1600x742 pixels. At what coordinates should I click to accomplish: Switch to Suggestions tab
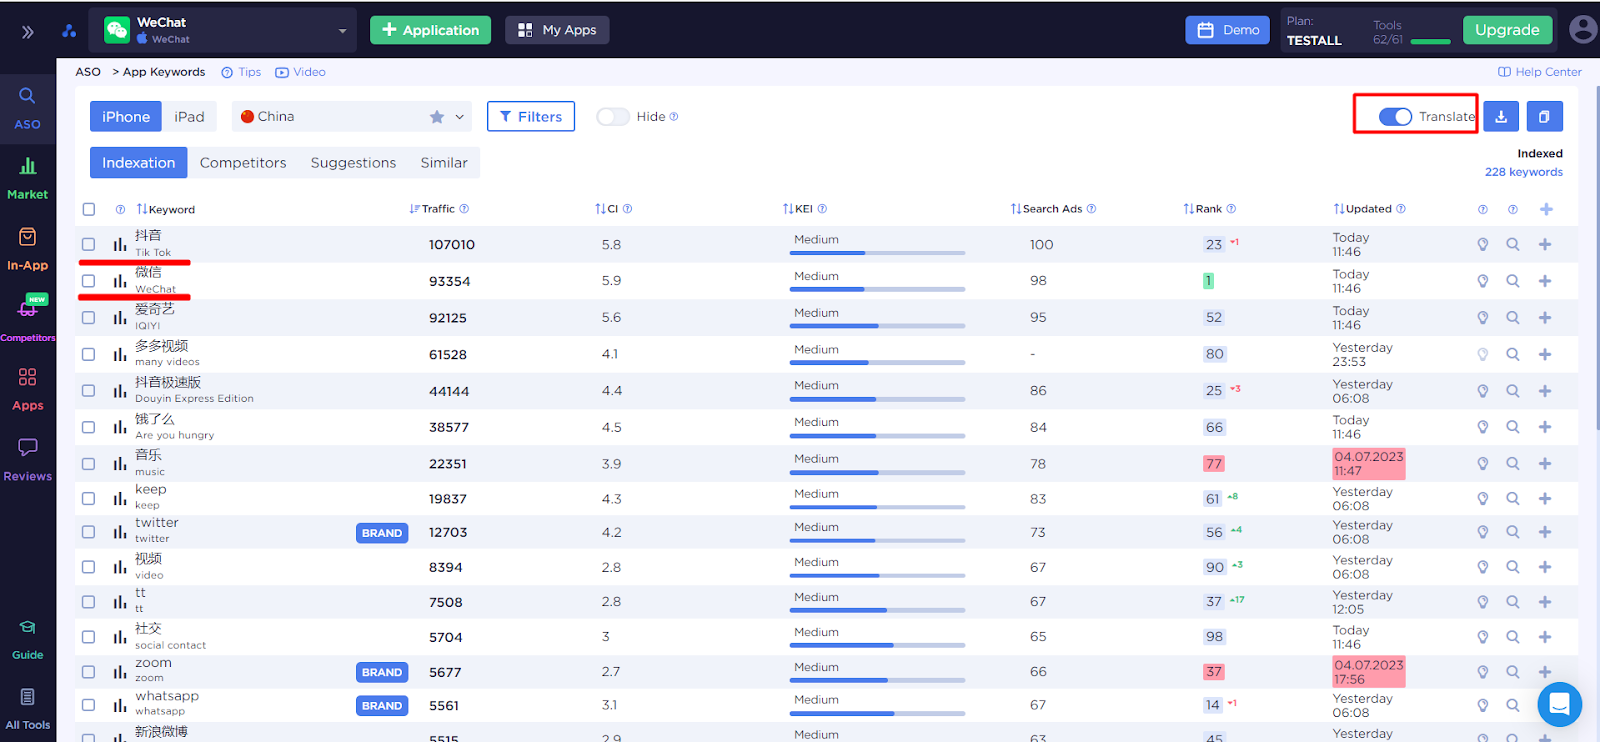[353, 163]
